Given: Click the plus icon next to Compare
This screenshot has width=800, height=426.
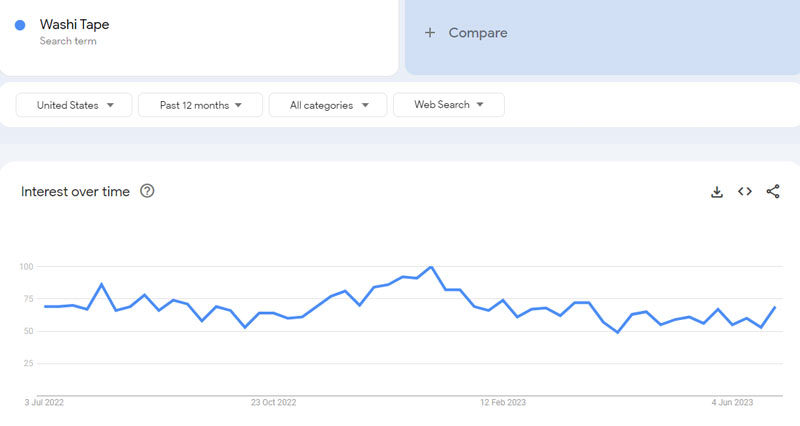Looking at the screenshot, I should pos(430,33).
